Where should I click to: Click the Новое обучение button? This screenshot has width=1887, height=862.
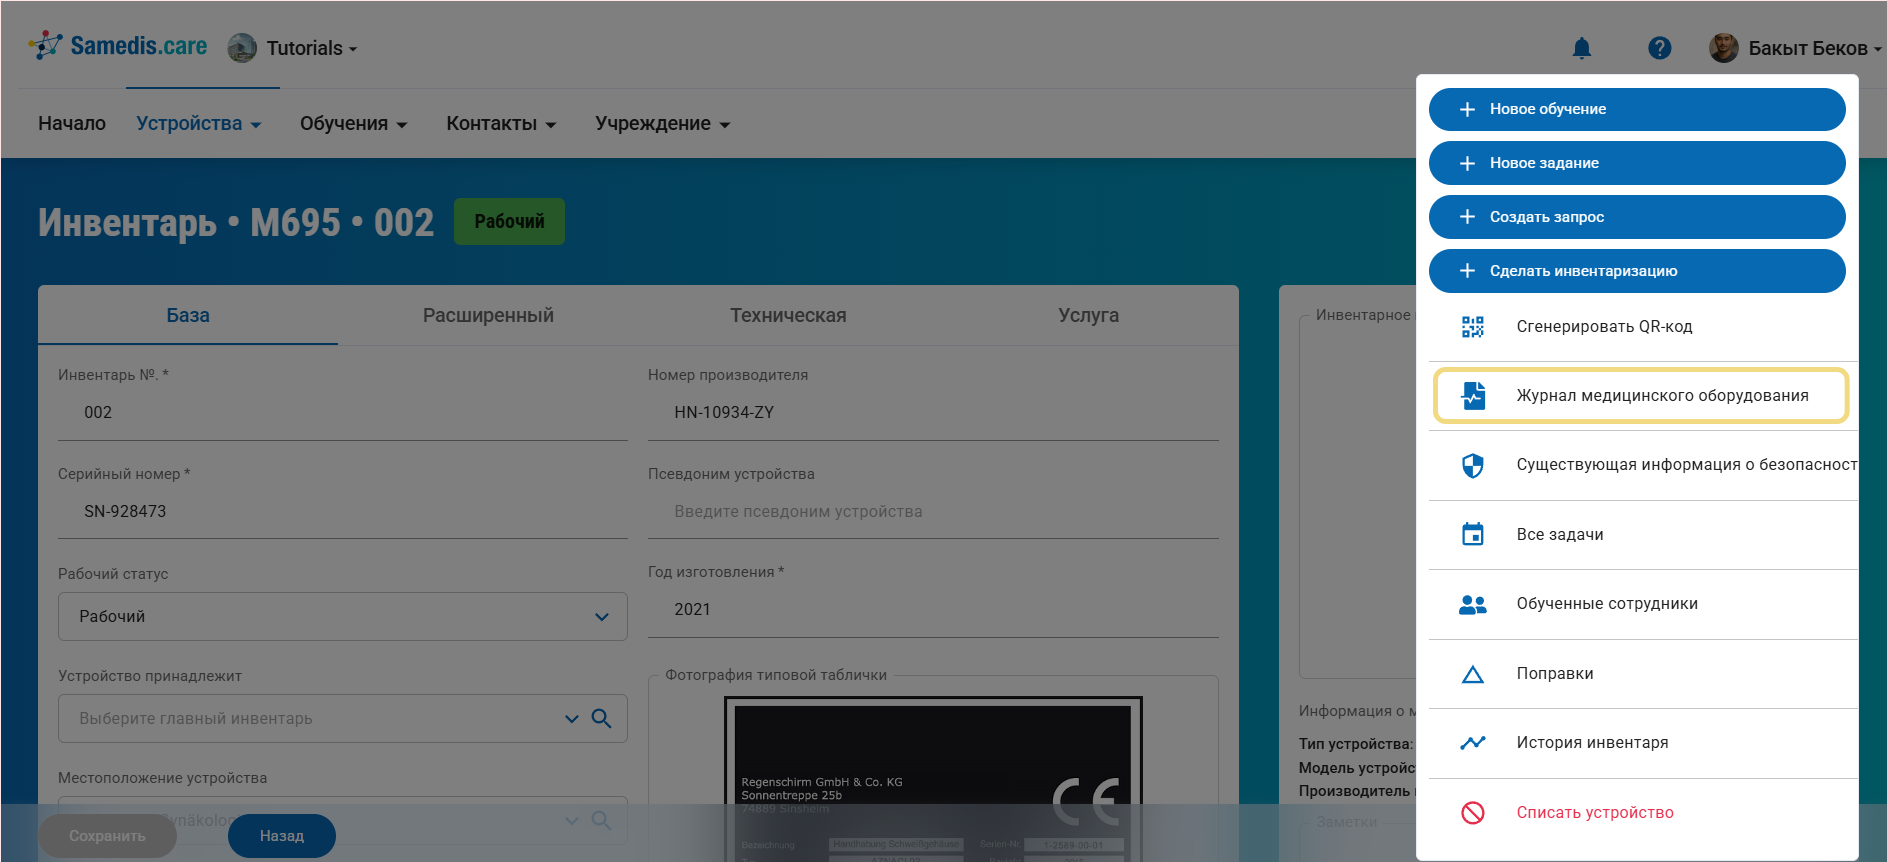point(1636,109)
